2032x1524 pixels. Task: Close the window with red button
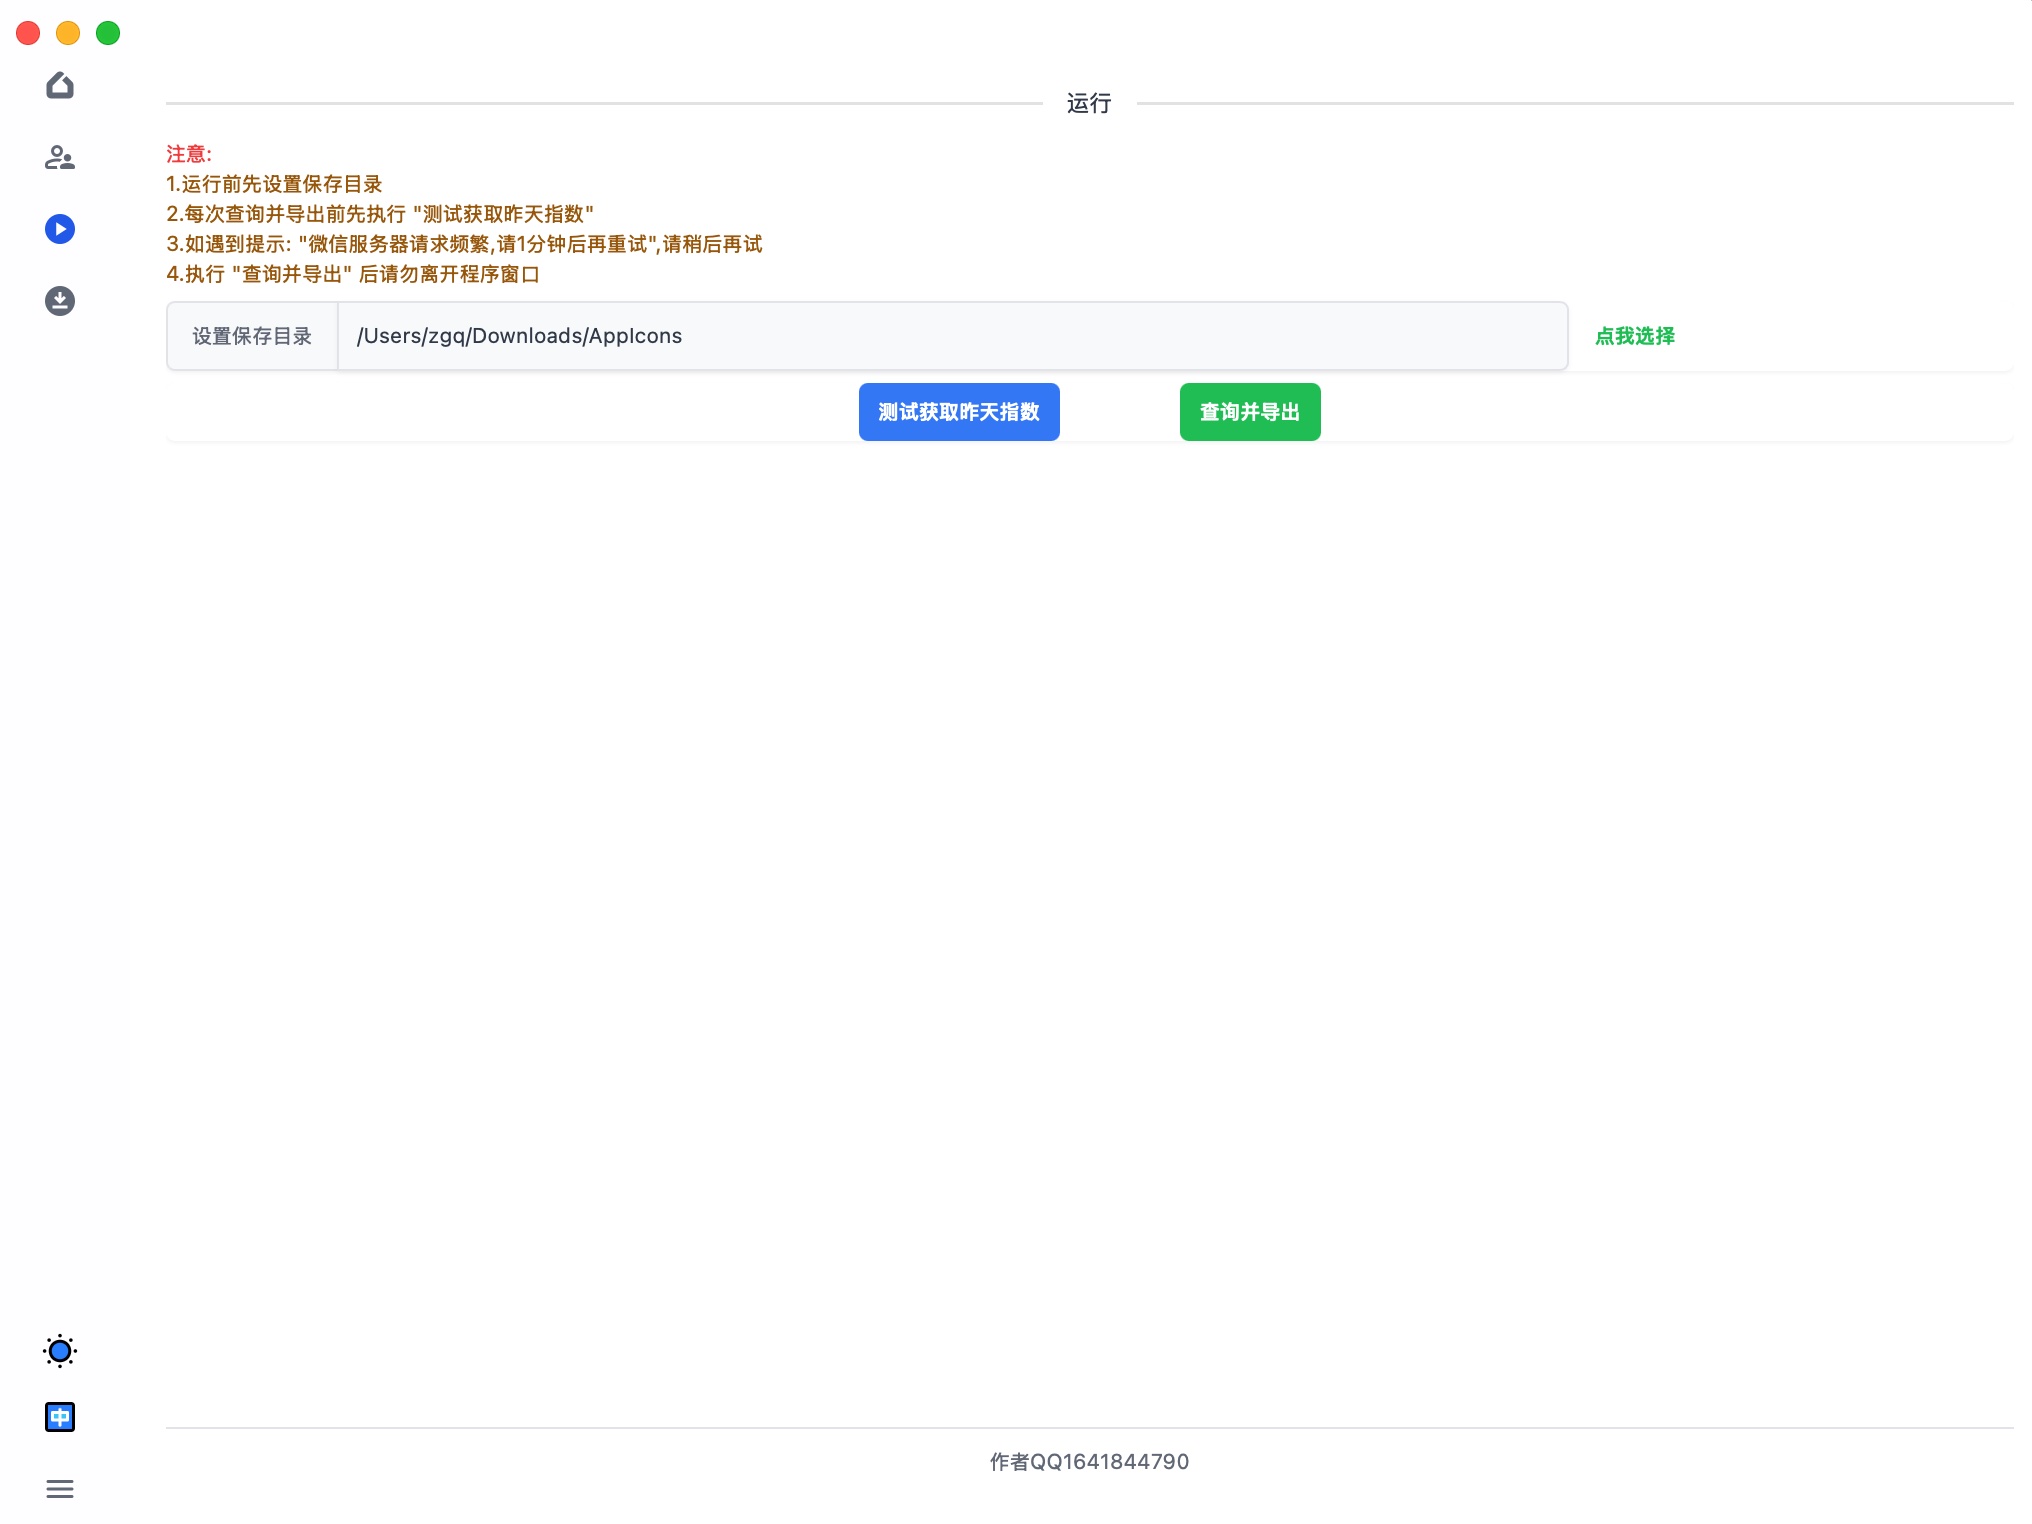click(28, 33)
